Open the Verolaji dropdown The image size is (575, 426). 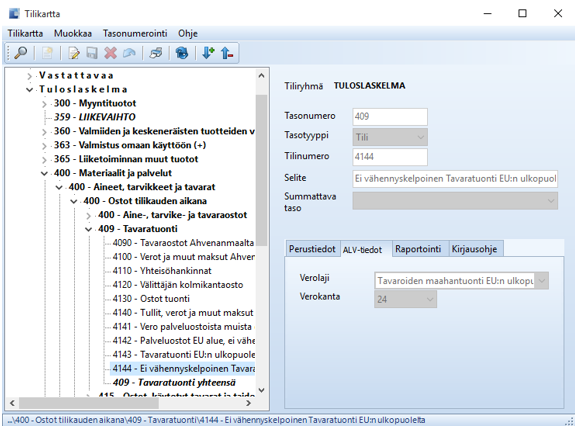tap(461, 281)
